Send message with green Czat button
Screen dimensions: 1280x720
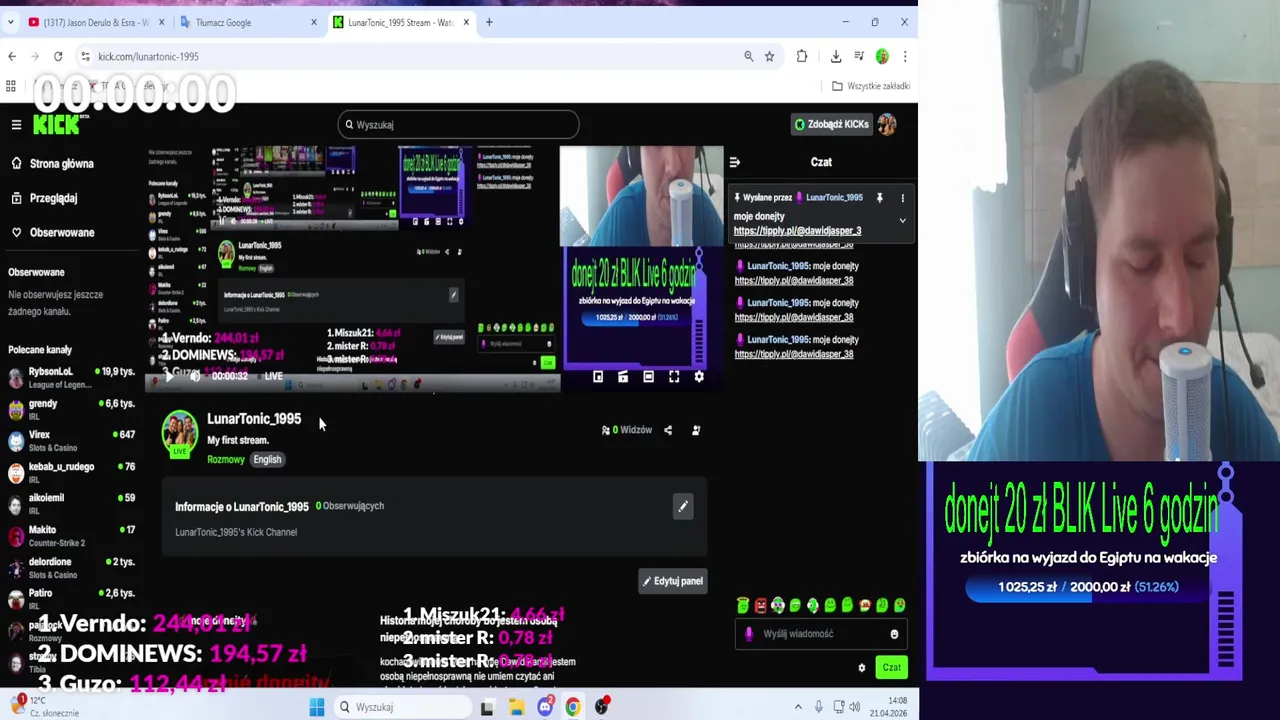click(x=891, y=667)
